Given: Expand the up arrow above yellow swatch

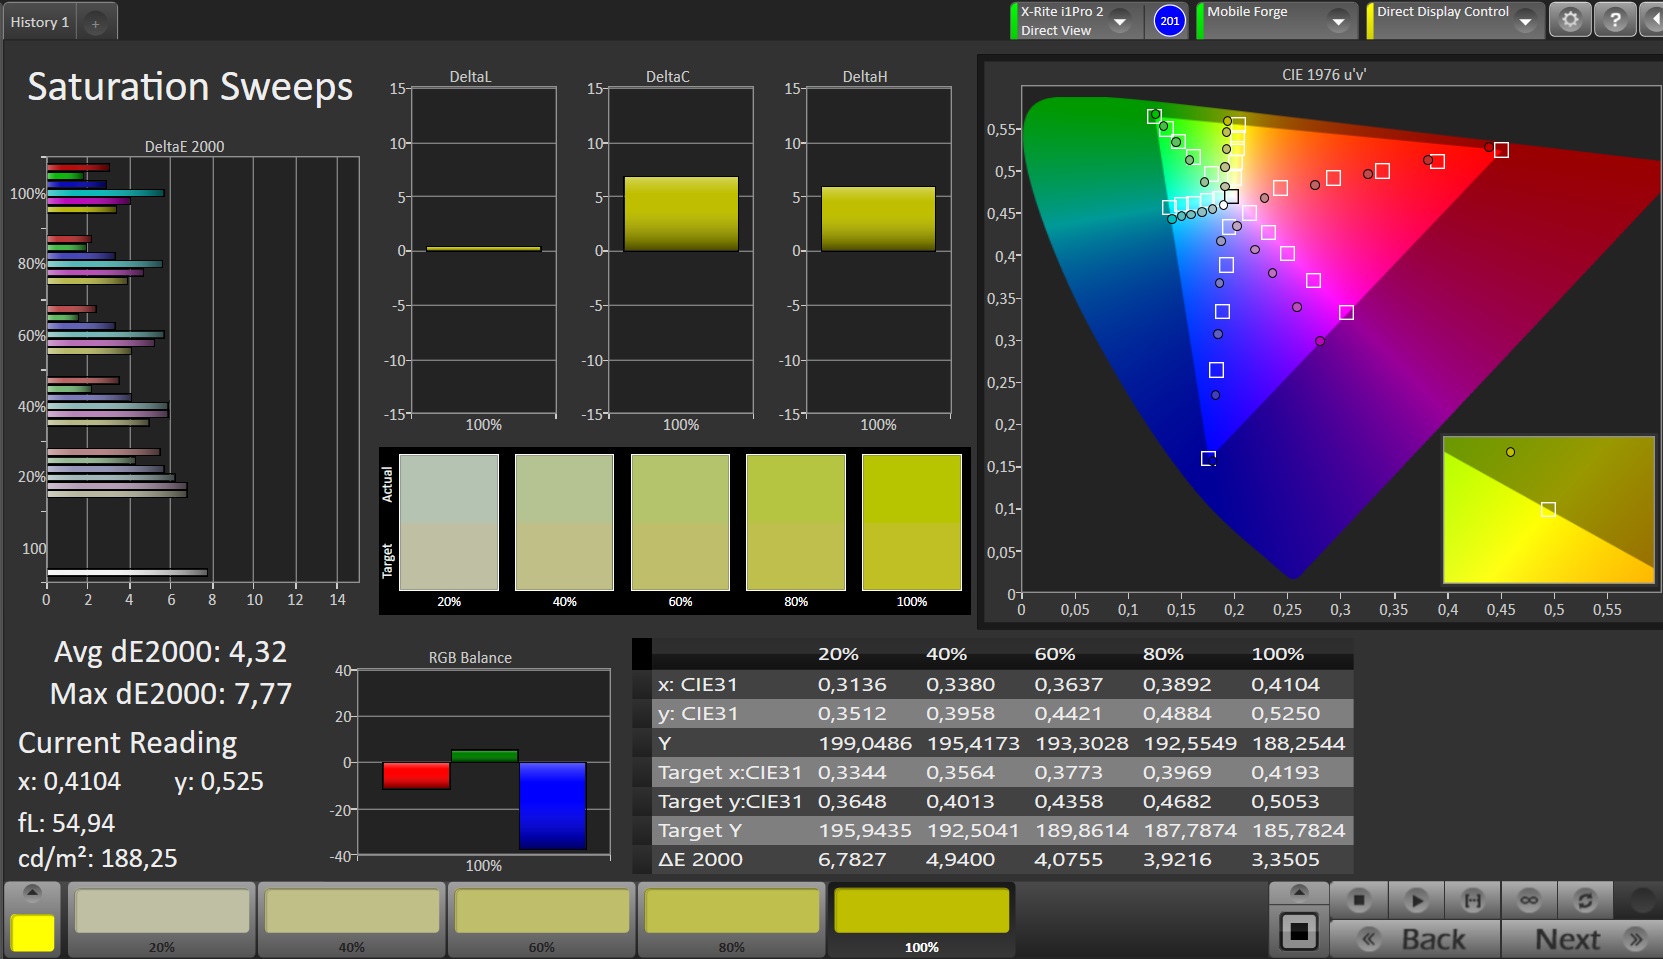Looking at the screenshot, I should point(33,891).
